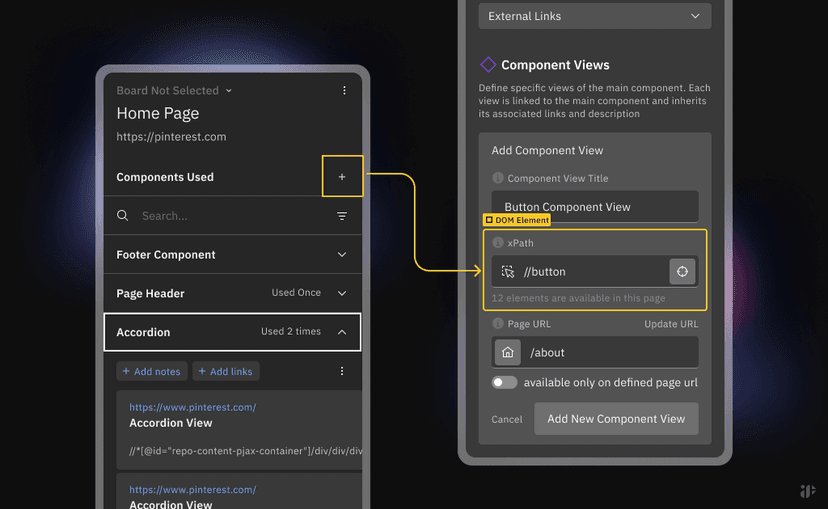
Task: Click the search magnifier icon
Action: pos(123,215)
